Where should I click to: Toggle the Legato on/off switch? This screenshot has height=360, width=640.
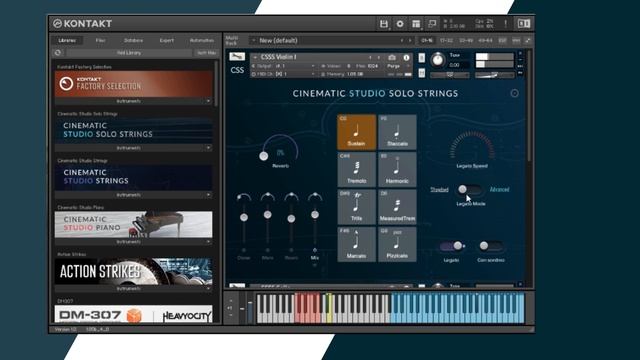[x=452, y=246]
